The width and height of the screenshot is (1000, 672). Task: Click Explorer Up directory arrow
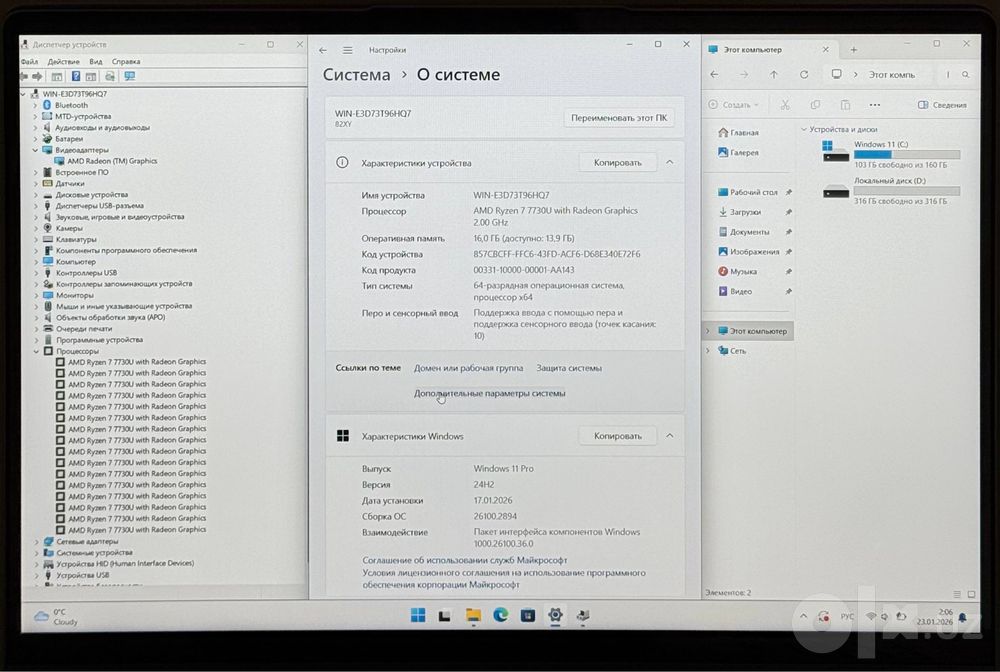click(774, 75)
